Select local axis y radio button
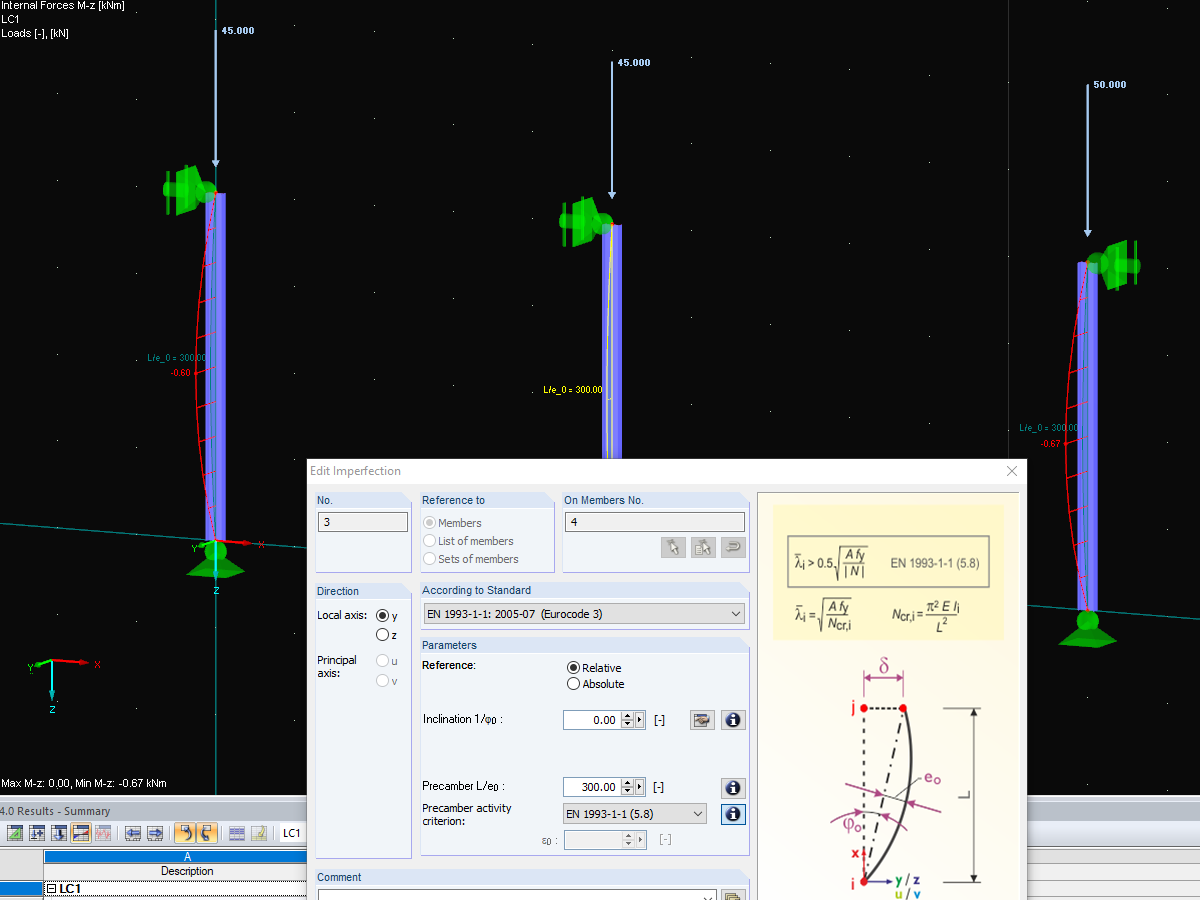This screenshot has width=1200, height=900. click(382, 616)
